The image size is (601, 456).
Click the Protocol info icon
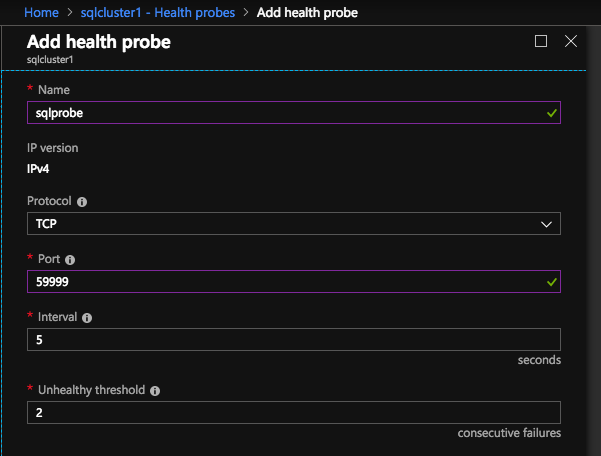(x=82, y=200)
